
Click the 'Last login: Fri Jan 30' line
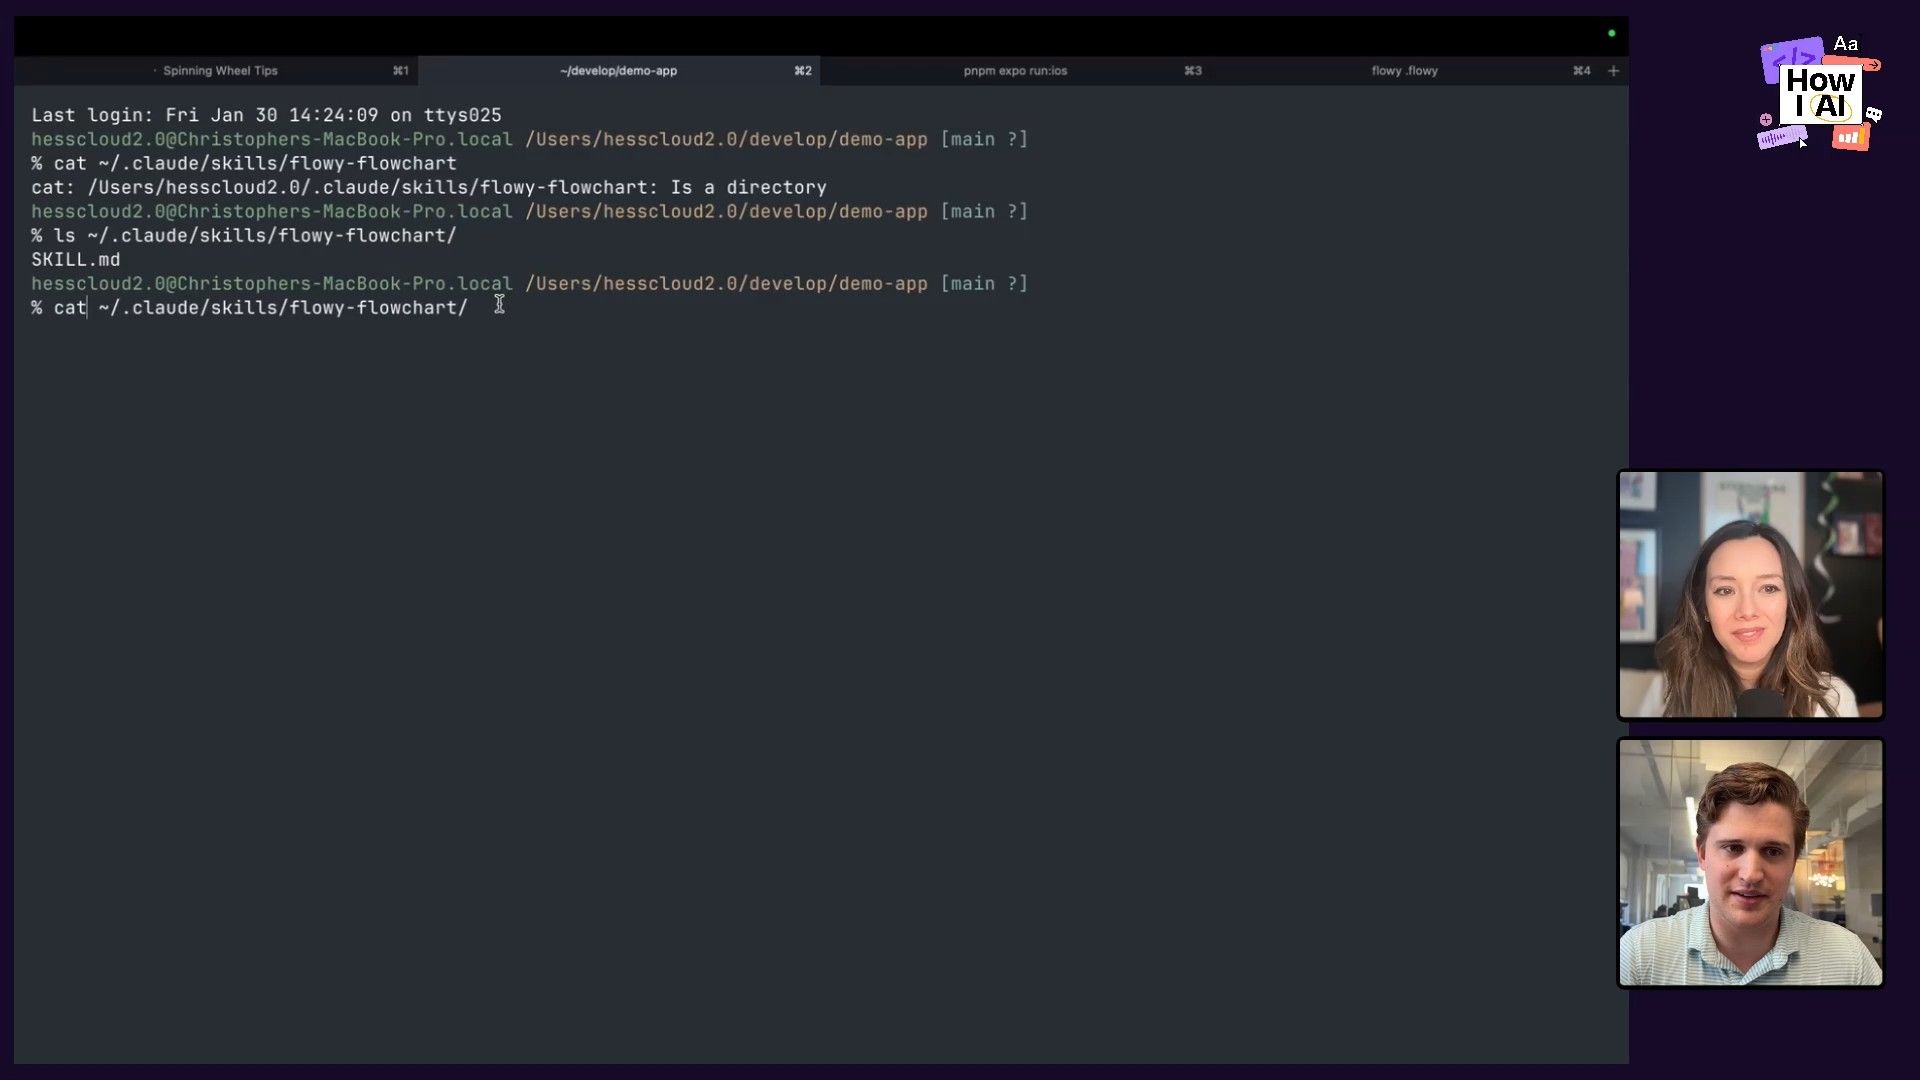point(266,116)
